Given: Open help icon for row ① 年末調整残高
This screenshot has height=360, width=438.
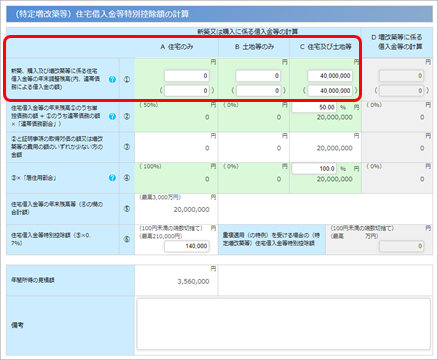Looking at the screenshot, I should [112, 79].
